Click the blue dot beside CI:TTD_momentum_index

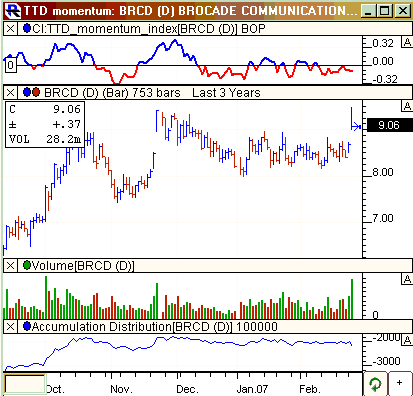tap(27, 29)
